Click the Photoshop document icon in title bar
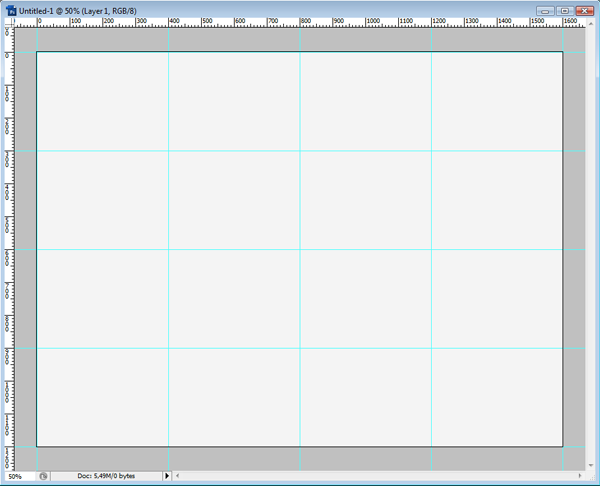This screenshot has height=486, width=600. click(x=11, y=11)
